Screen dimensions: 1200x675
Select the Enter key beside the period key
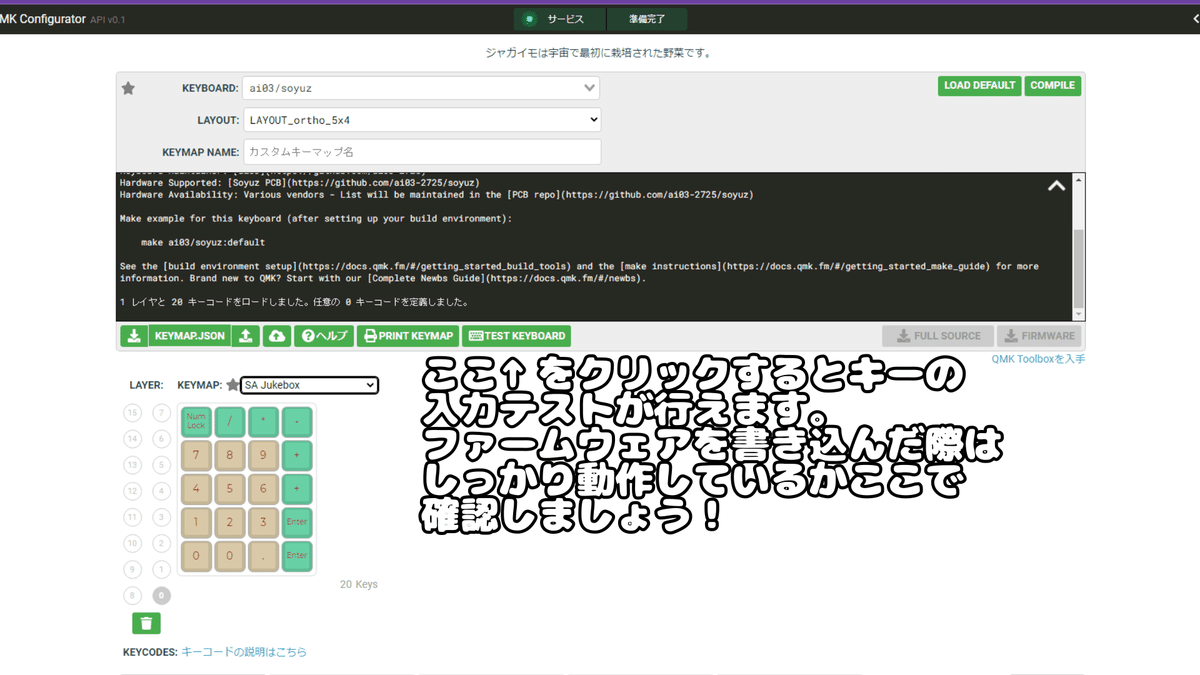pyautogui.click(x=297, y=556)
